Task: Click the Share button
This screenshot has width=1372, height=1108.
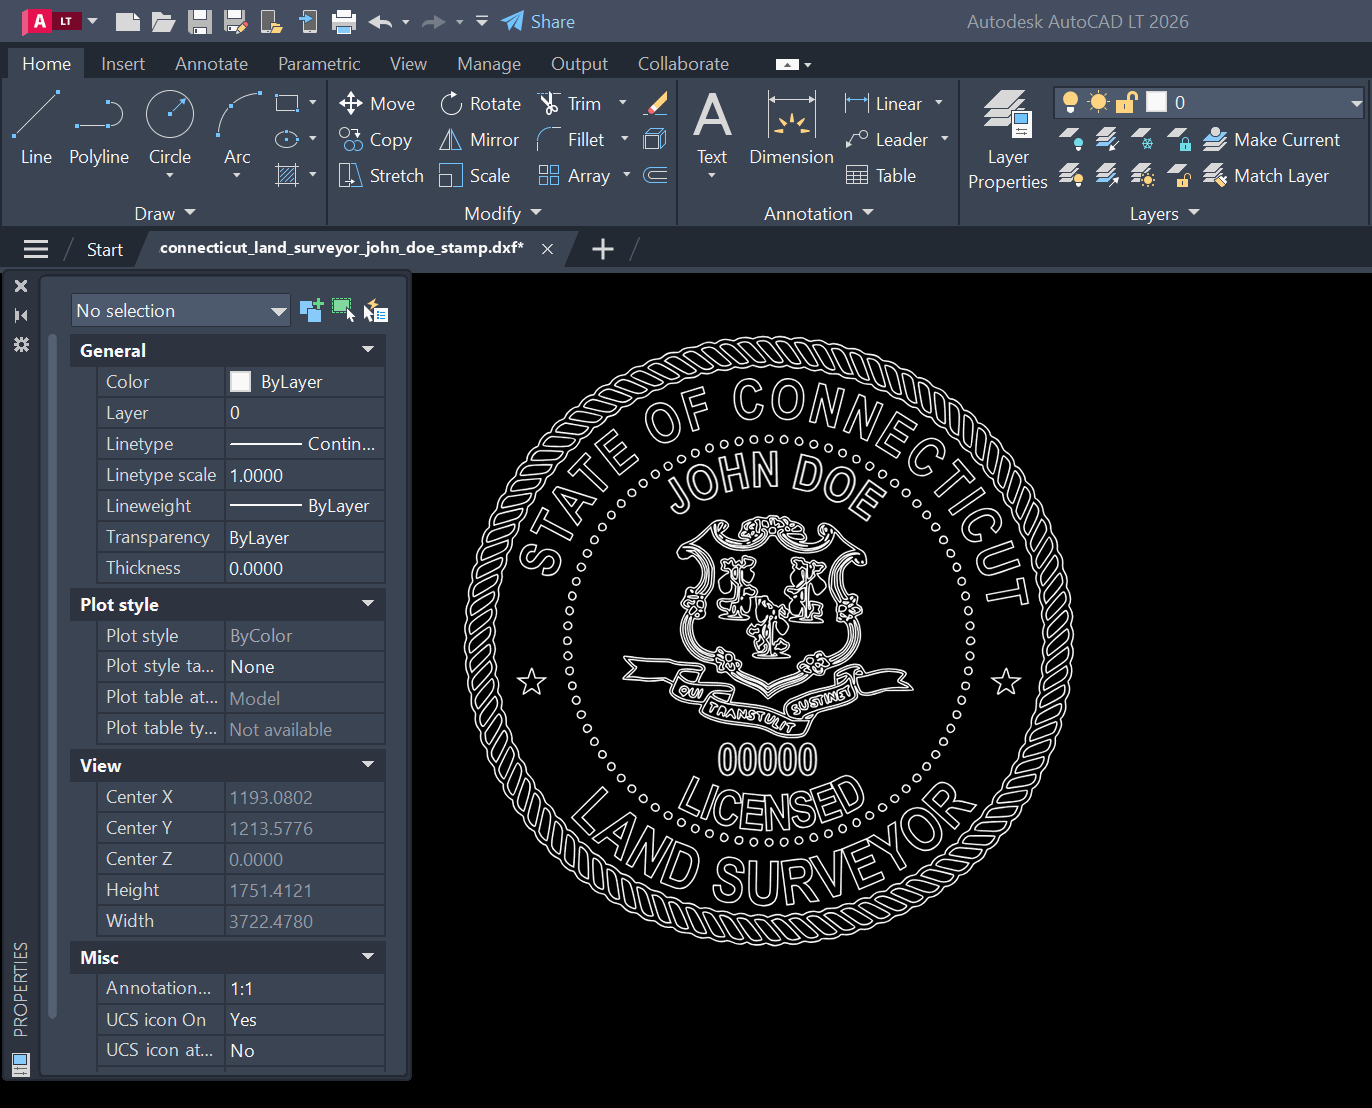Action: coord(538,21)
